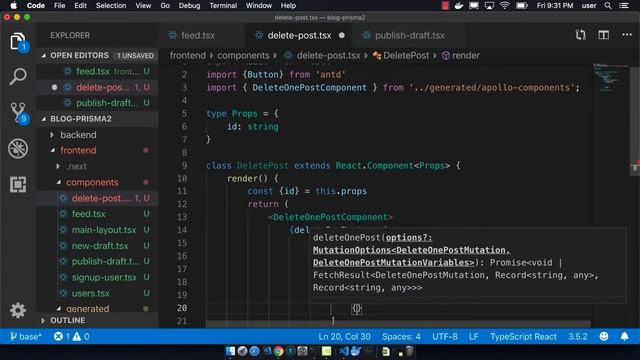
Task: Launch Chrome from the Dock
Action: tap(278, 351)
